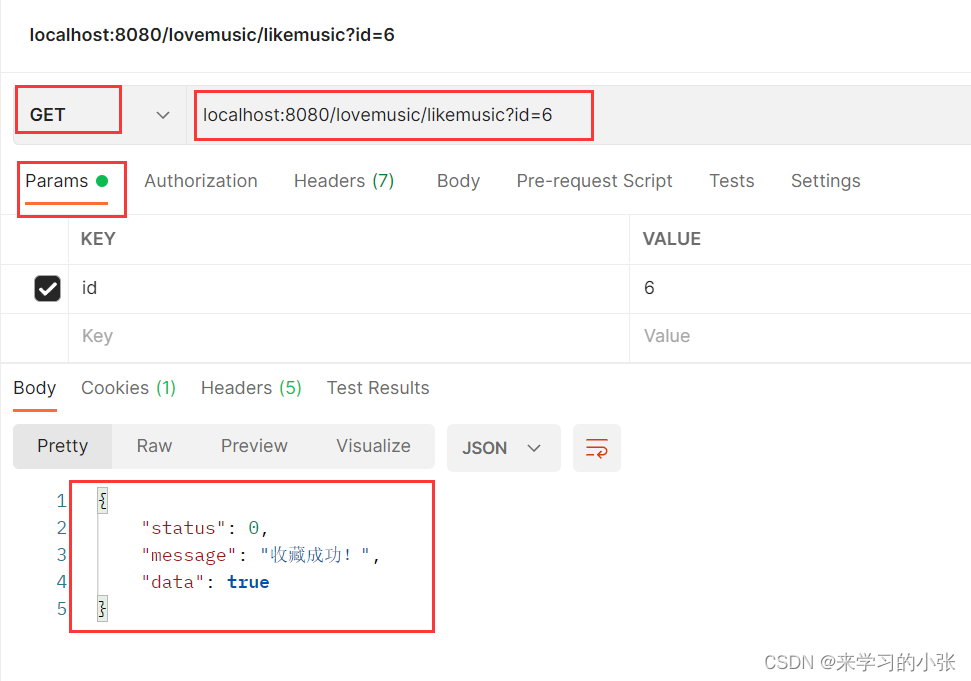This screenshot has height=681, width=971.
Task: Open the Settings tab
Action: (x=825, y=181)
